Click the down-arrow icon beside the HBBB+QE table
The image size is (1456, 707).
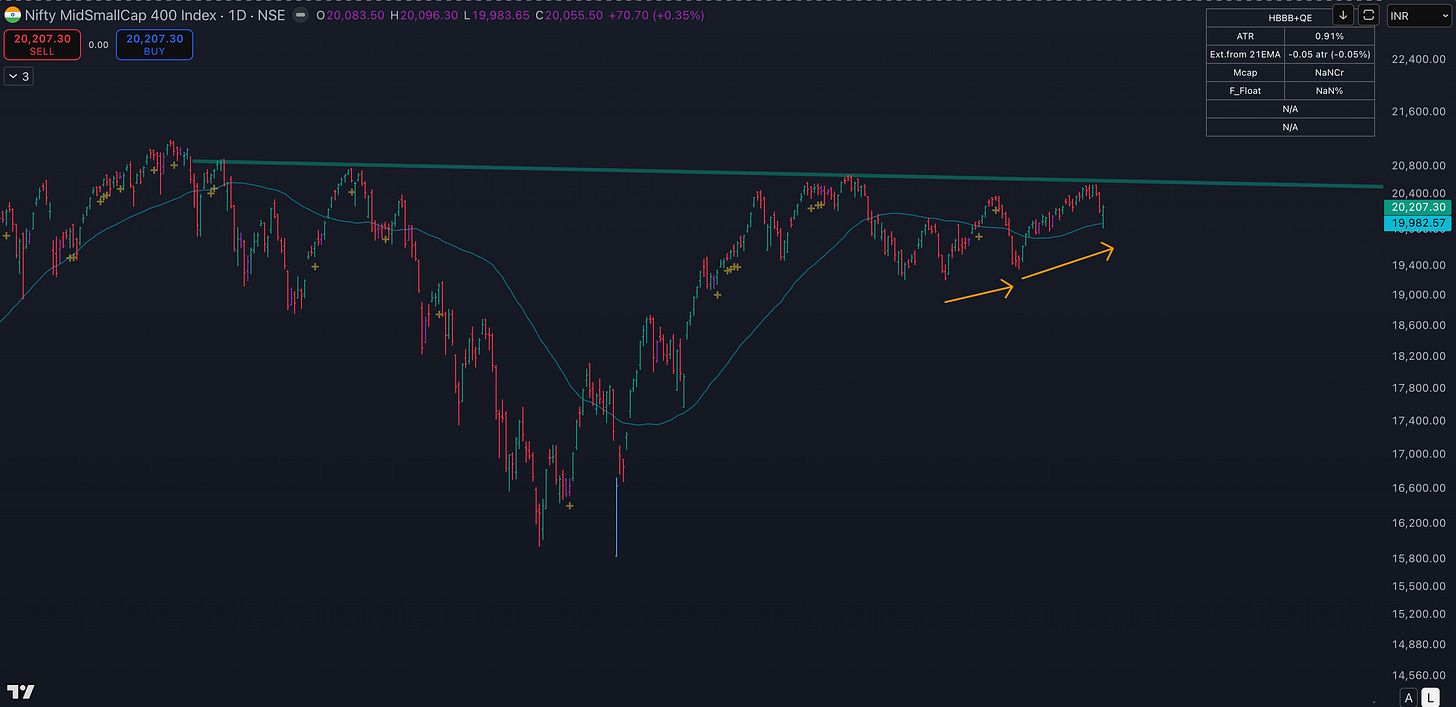(x=1343, y=15)
